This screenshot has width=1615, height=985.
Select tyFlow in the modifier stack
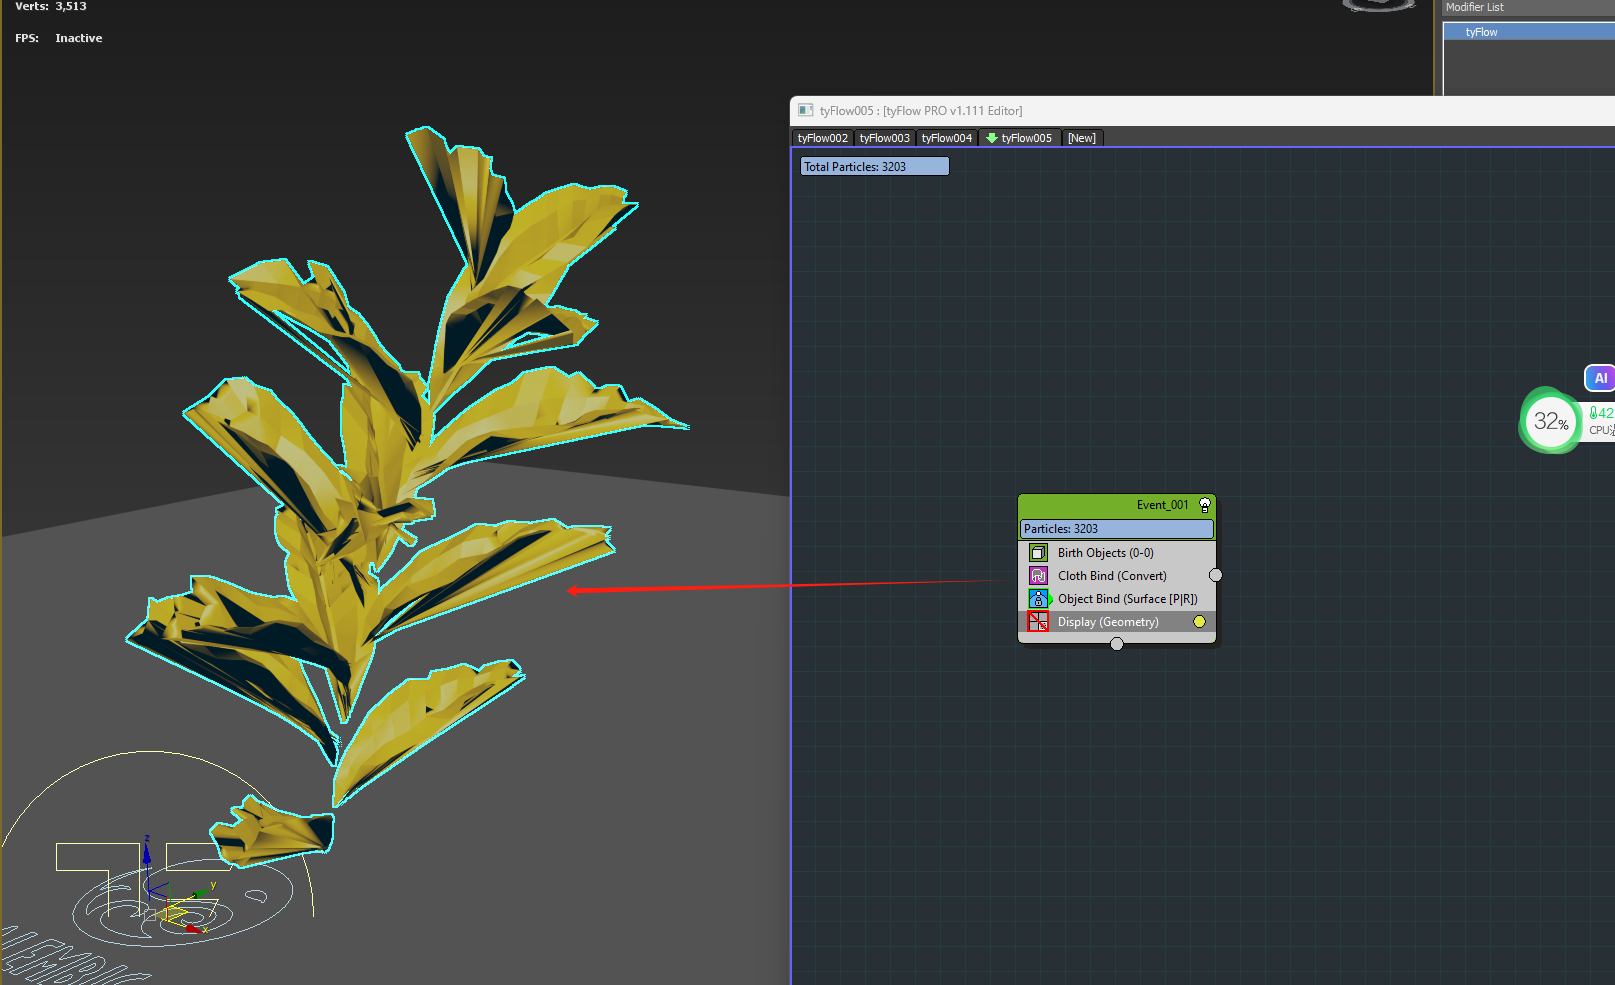[1482, 32]
